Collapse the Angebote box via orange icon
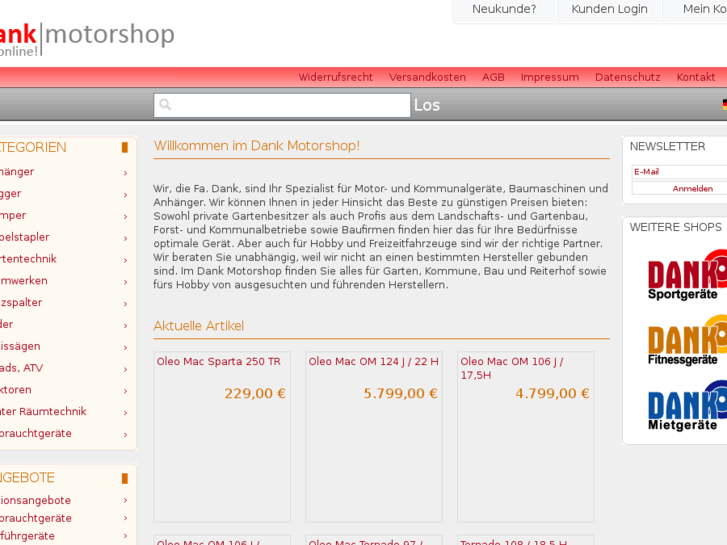This screenshot has height=545, width=727. pos(125,478)
